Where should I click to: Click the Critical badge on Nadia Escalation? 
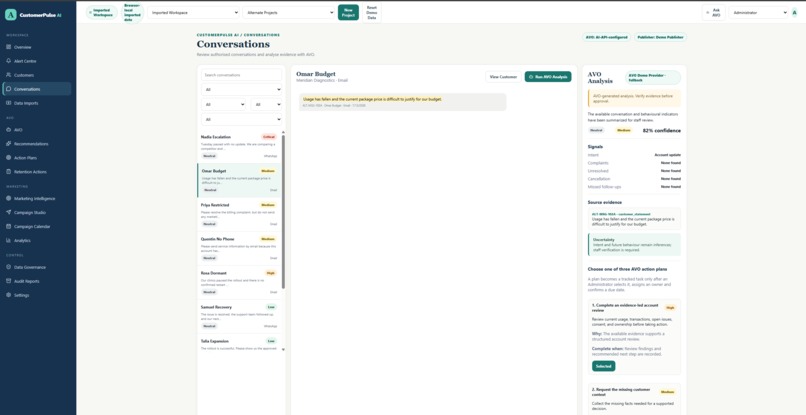coord(268,137)
